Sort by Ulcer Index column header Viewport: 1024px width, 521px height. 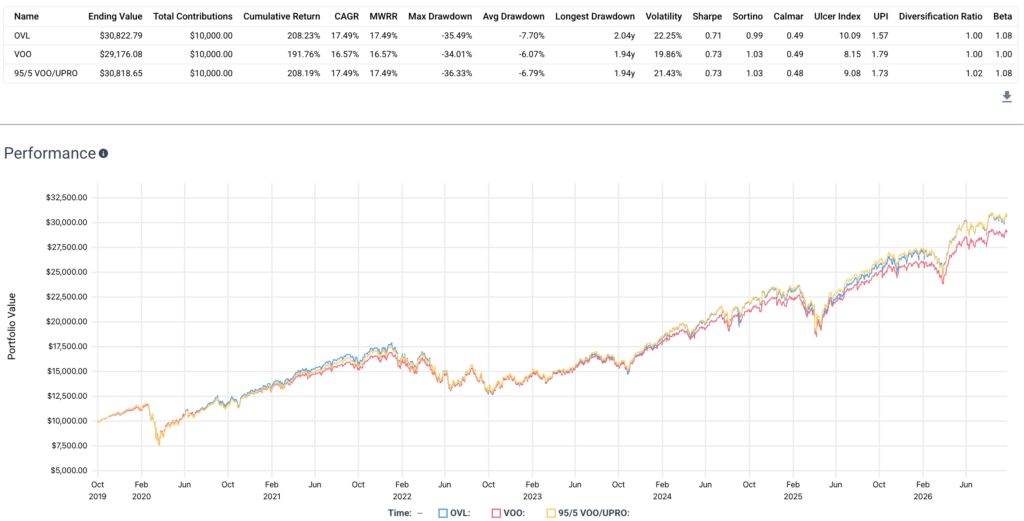coord(837,16)
